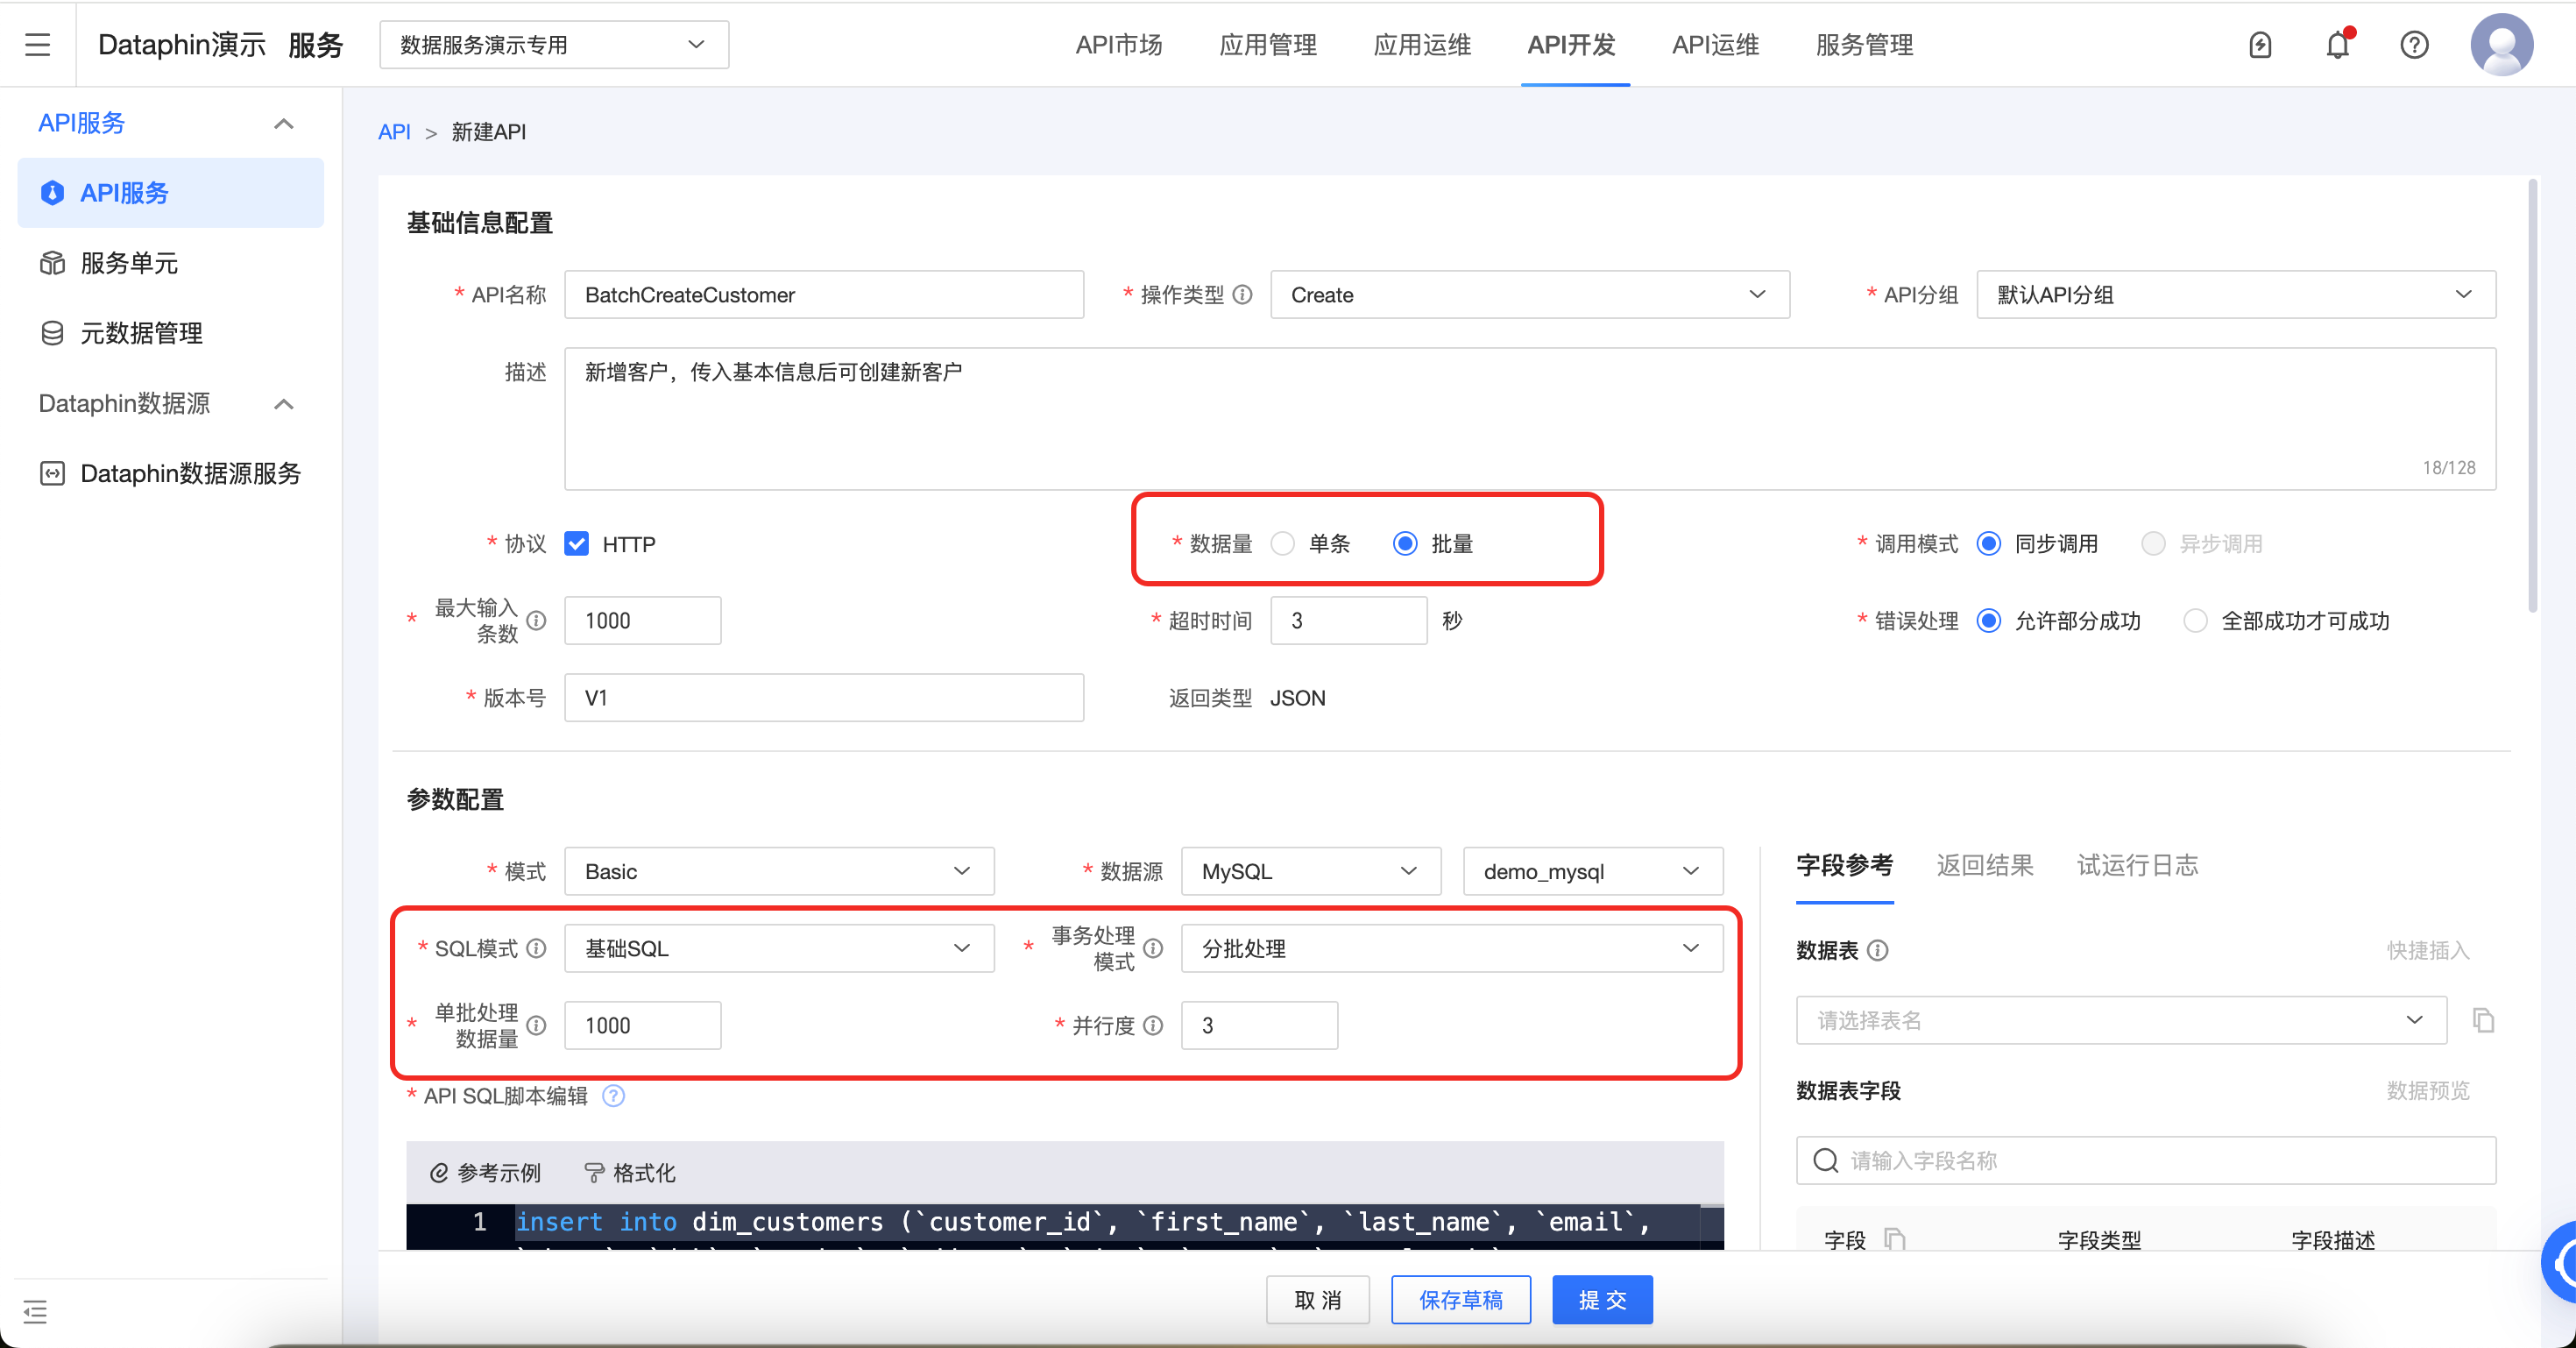Open 元数据管理 from the sidebar

click(141, 333)
